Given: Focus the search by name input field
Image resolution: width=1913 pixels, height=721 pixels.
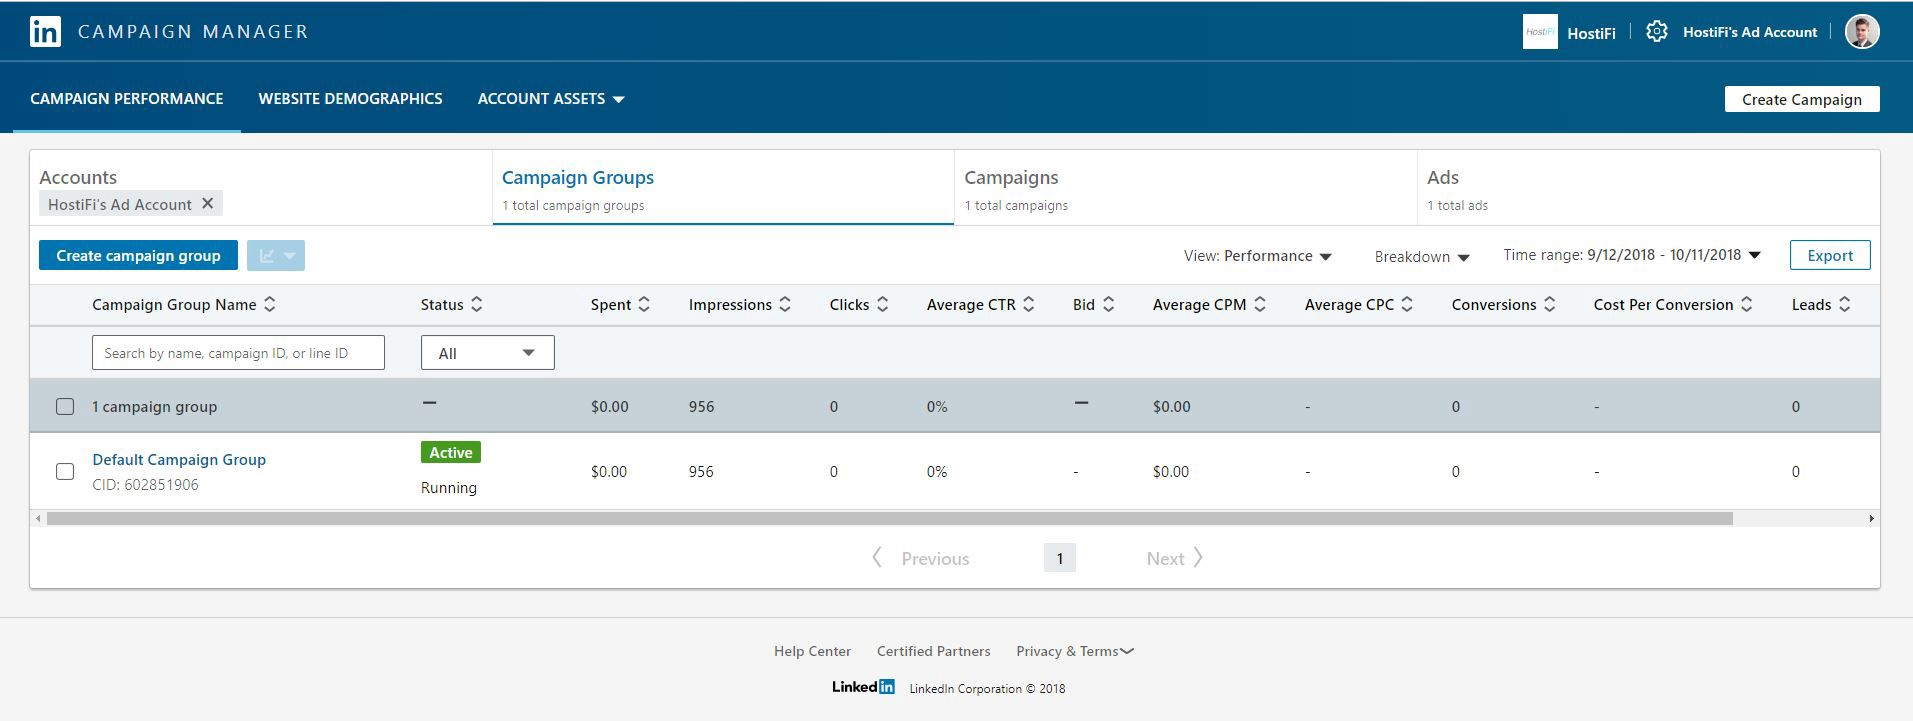Looking at the screenshot, I should (x=238, y=352).
